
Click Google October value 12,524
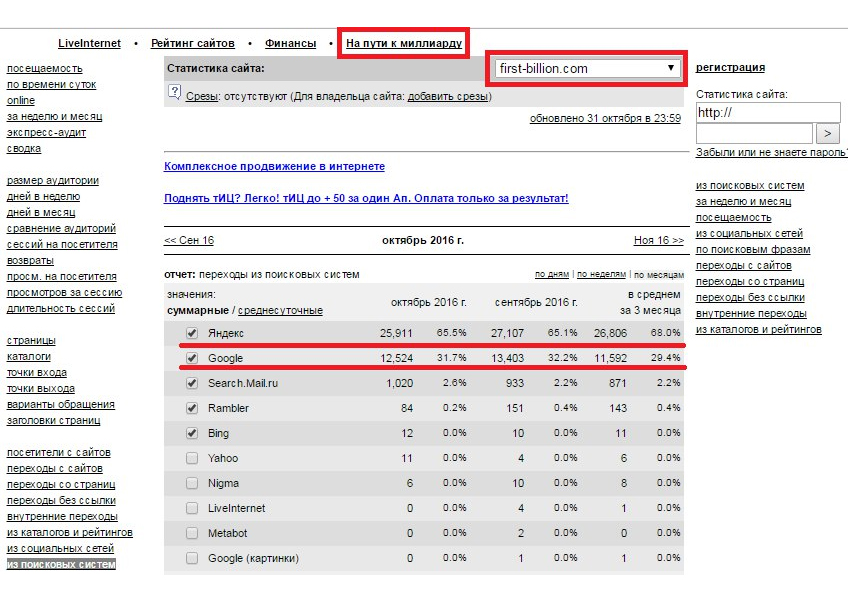pyautogui.click(x=396, y=358)
